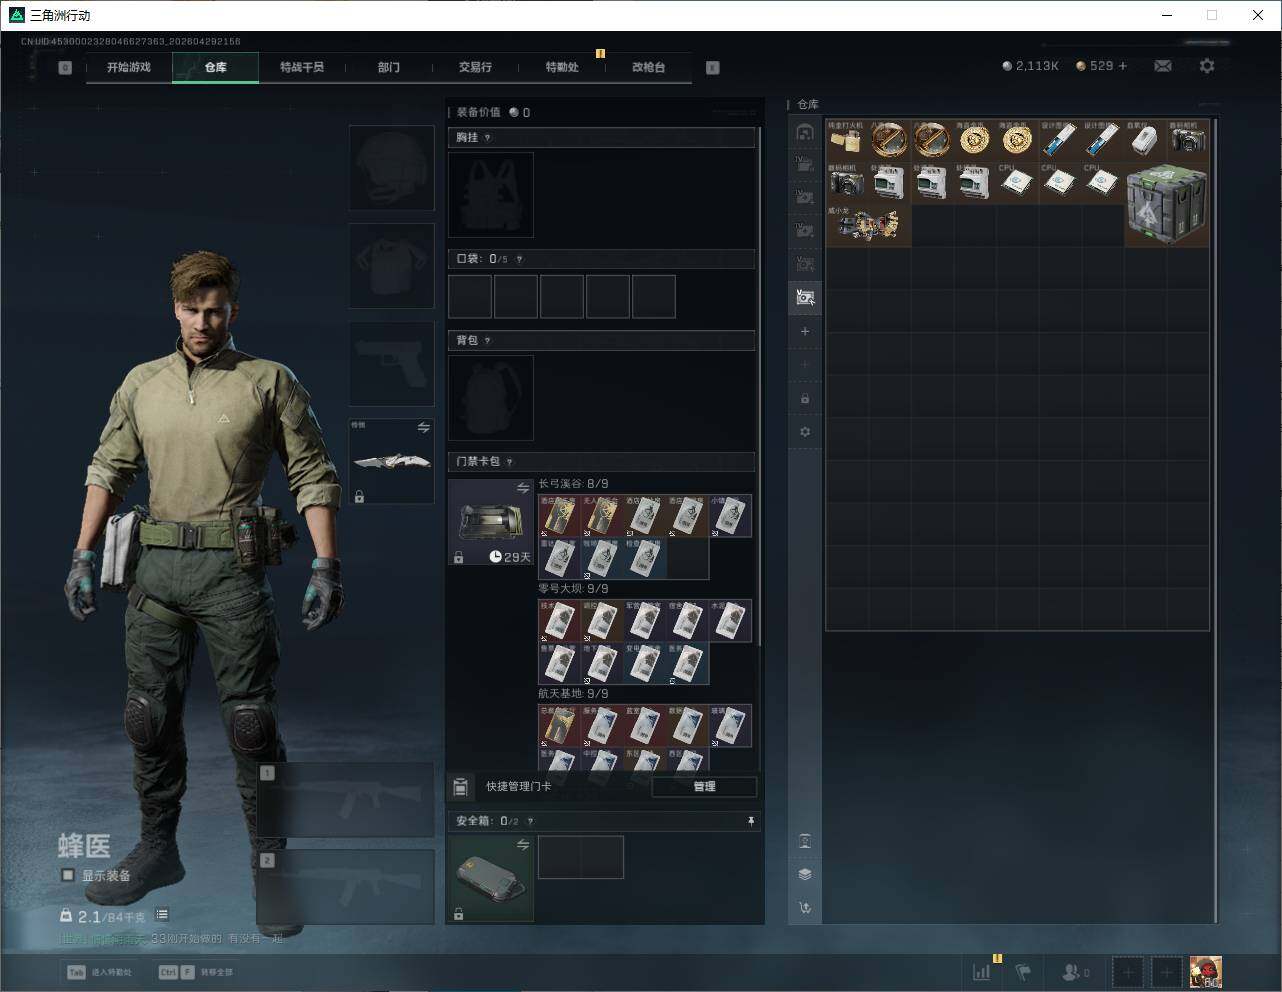Select the first gold coin item
The width and height of the screenshot is (1282, 992).
point(975,141)
